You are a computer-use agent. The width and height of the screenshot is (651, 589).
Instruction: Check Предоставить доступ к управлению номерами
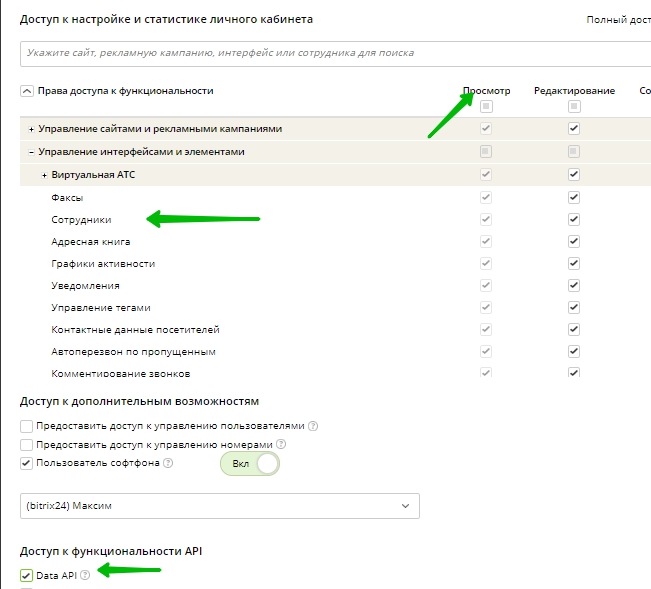(x=26, y=445)
